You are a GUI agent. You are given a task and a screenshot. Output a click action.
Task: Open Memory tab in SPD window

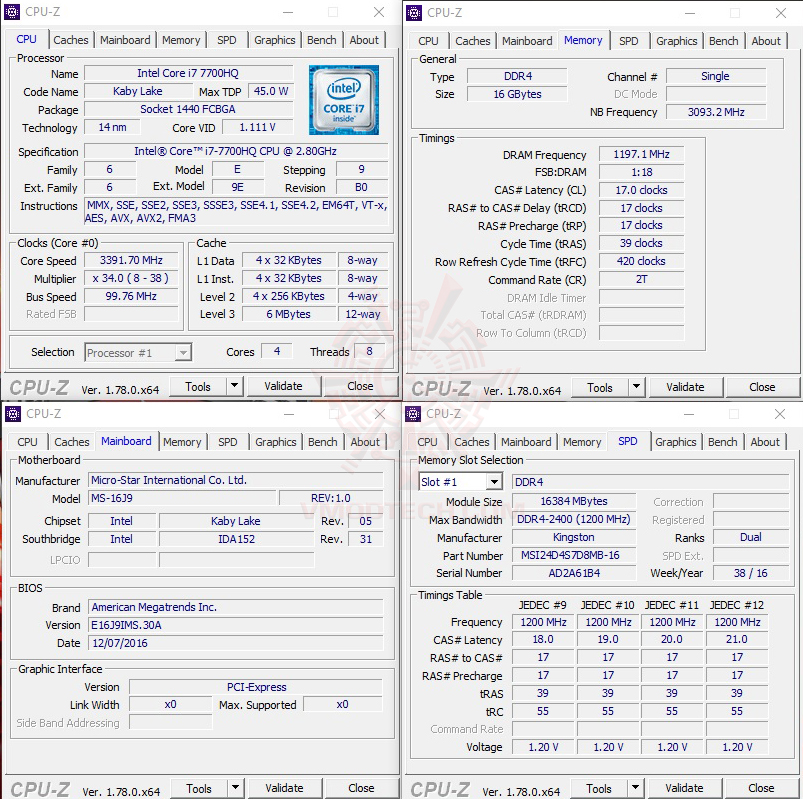582,442
